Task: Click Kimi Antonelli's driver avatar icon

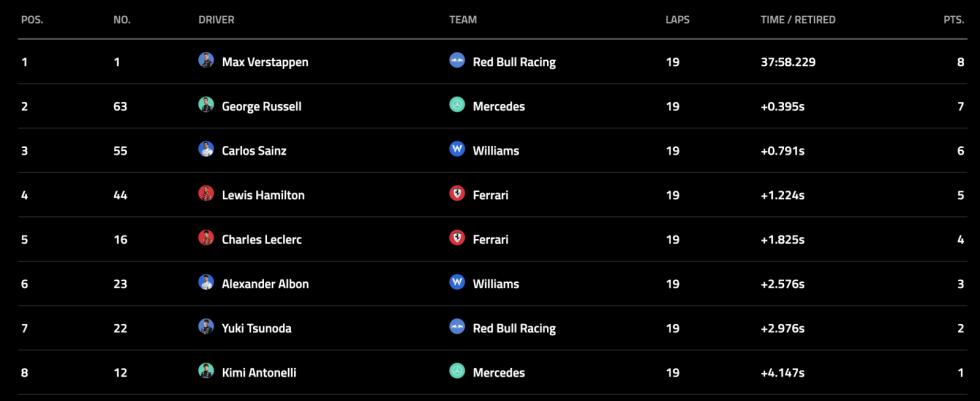Action: tap(207, 372)
